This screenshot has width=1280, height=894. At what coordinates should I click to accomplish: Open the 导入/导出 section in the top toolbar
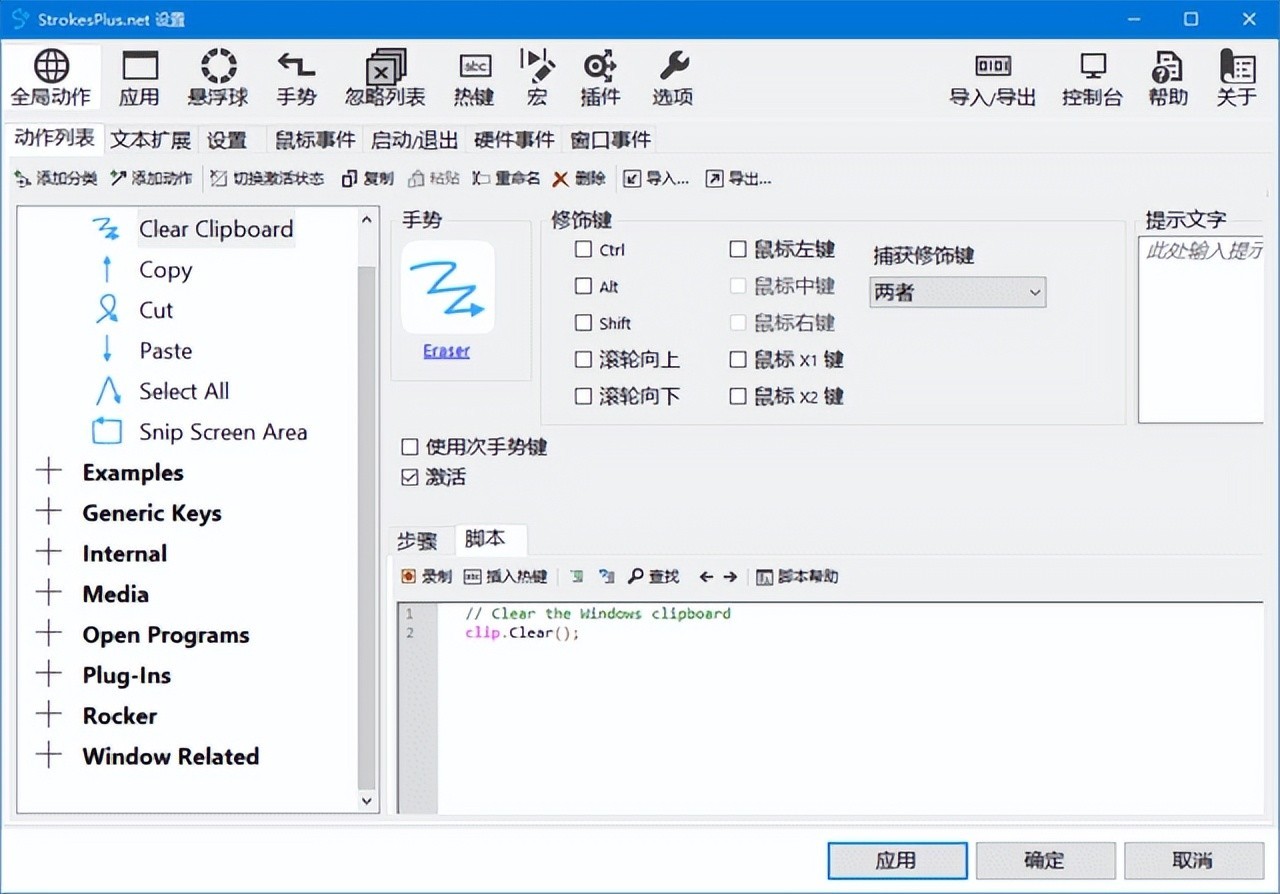[x=992, y=78]
